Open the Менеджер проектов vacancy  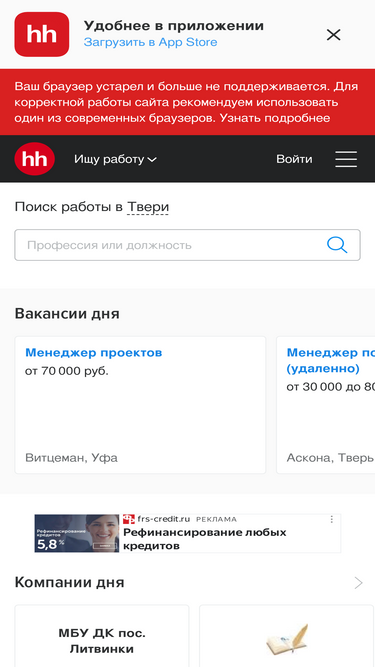pos(94,353)
